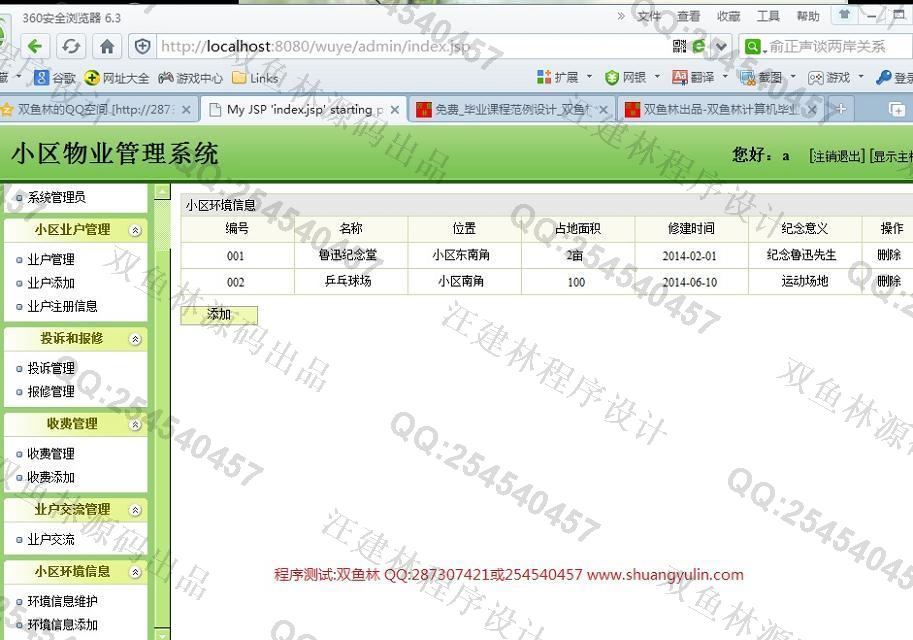
Task: Click the browser refresh icon
Action: [x=71, y=46]
